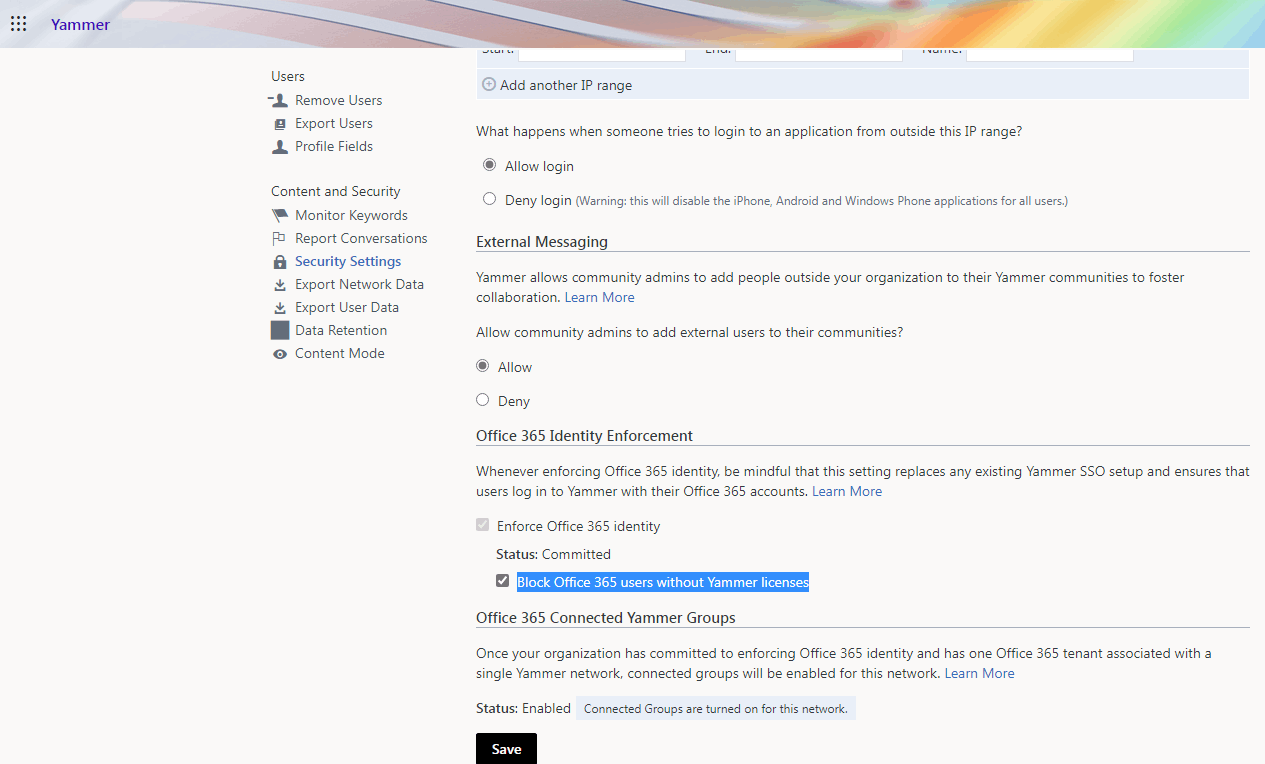Viewport: 1265px width, 764px height.
Task: Click the Monitor Keywords flag icon
Action: pos(280,215)
